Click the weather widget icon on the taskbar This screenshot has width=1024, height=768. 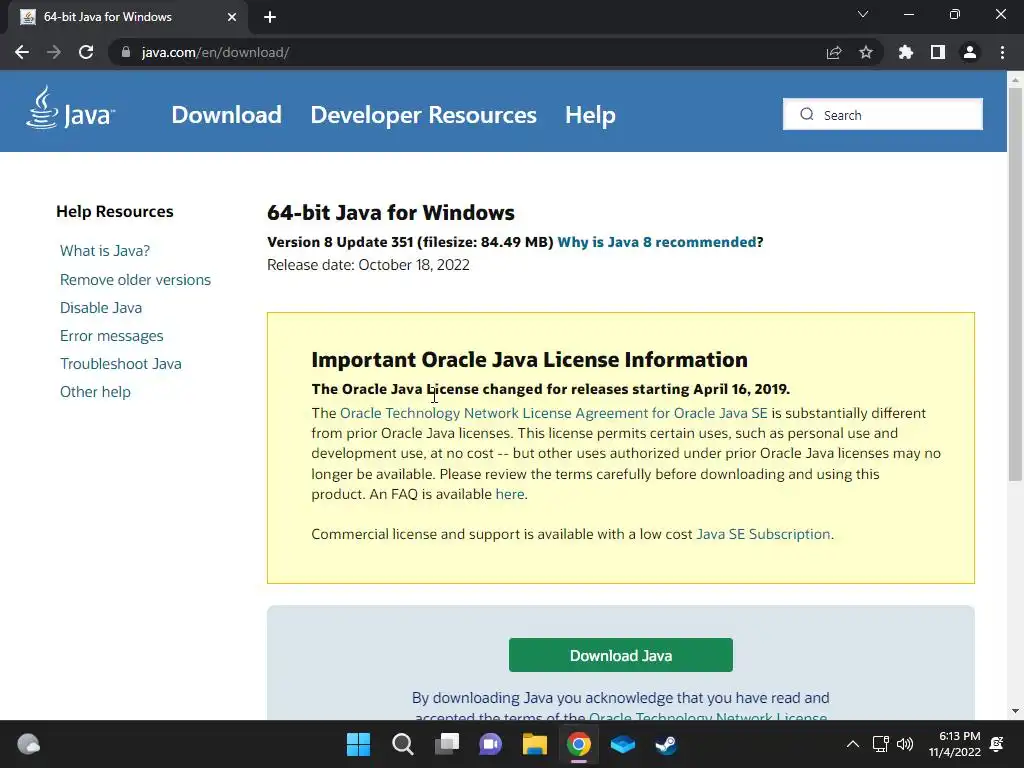tap(28, 744)
